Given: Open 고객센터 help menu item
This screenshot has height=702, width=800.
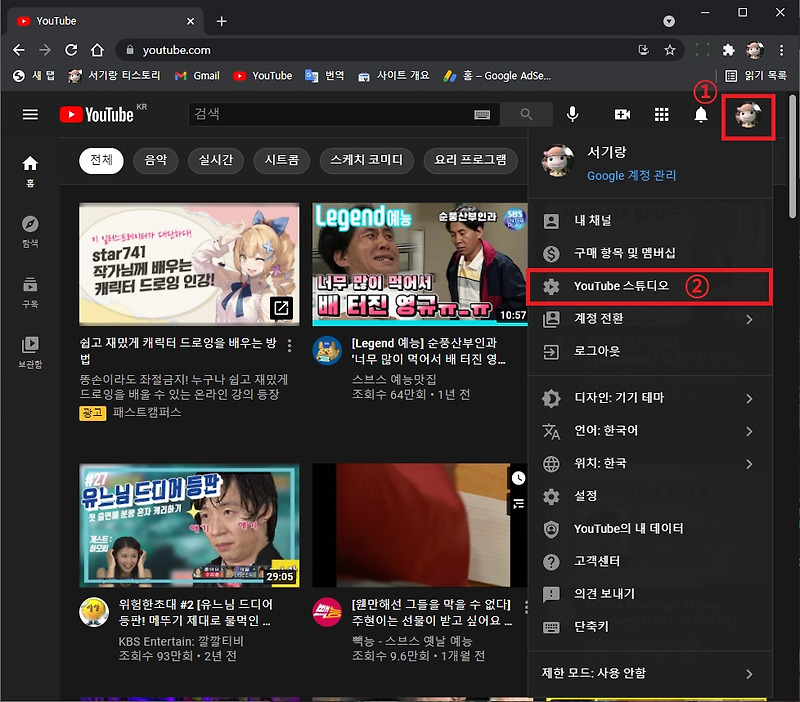Looking at the screenshot, I should 650,562.
